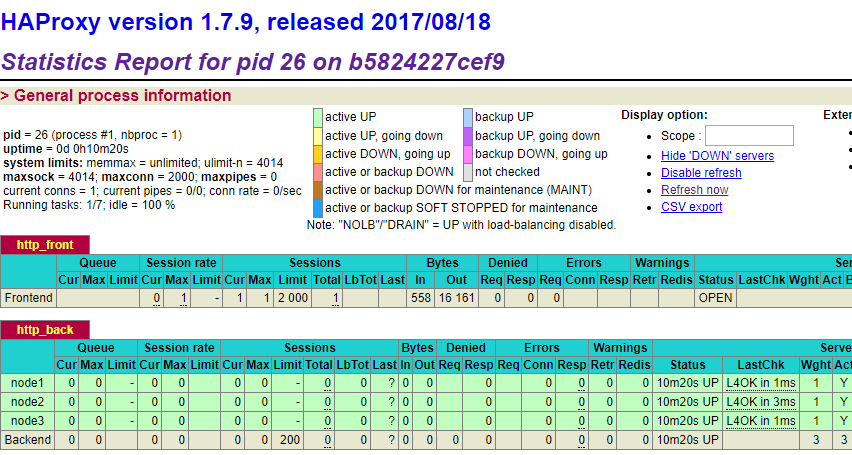
Task: Click node2's 10m20s UP status
Action: pos(687,402)
